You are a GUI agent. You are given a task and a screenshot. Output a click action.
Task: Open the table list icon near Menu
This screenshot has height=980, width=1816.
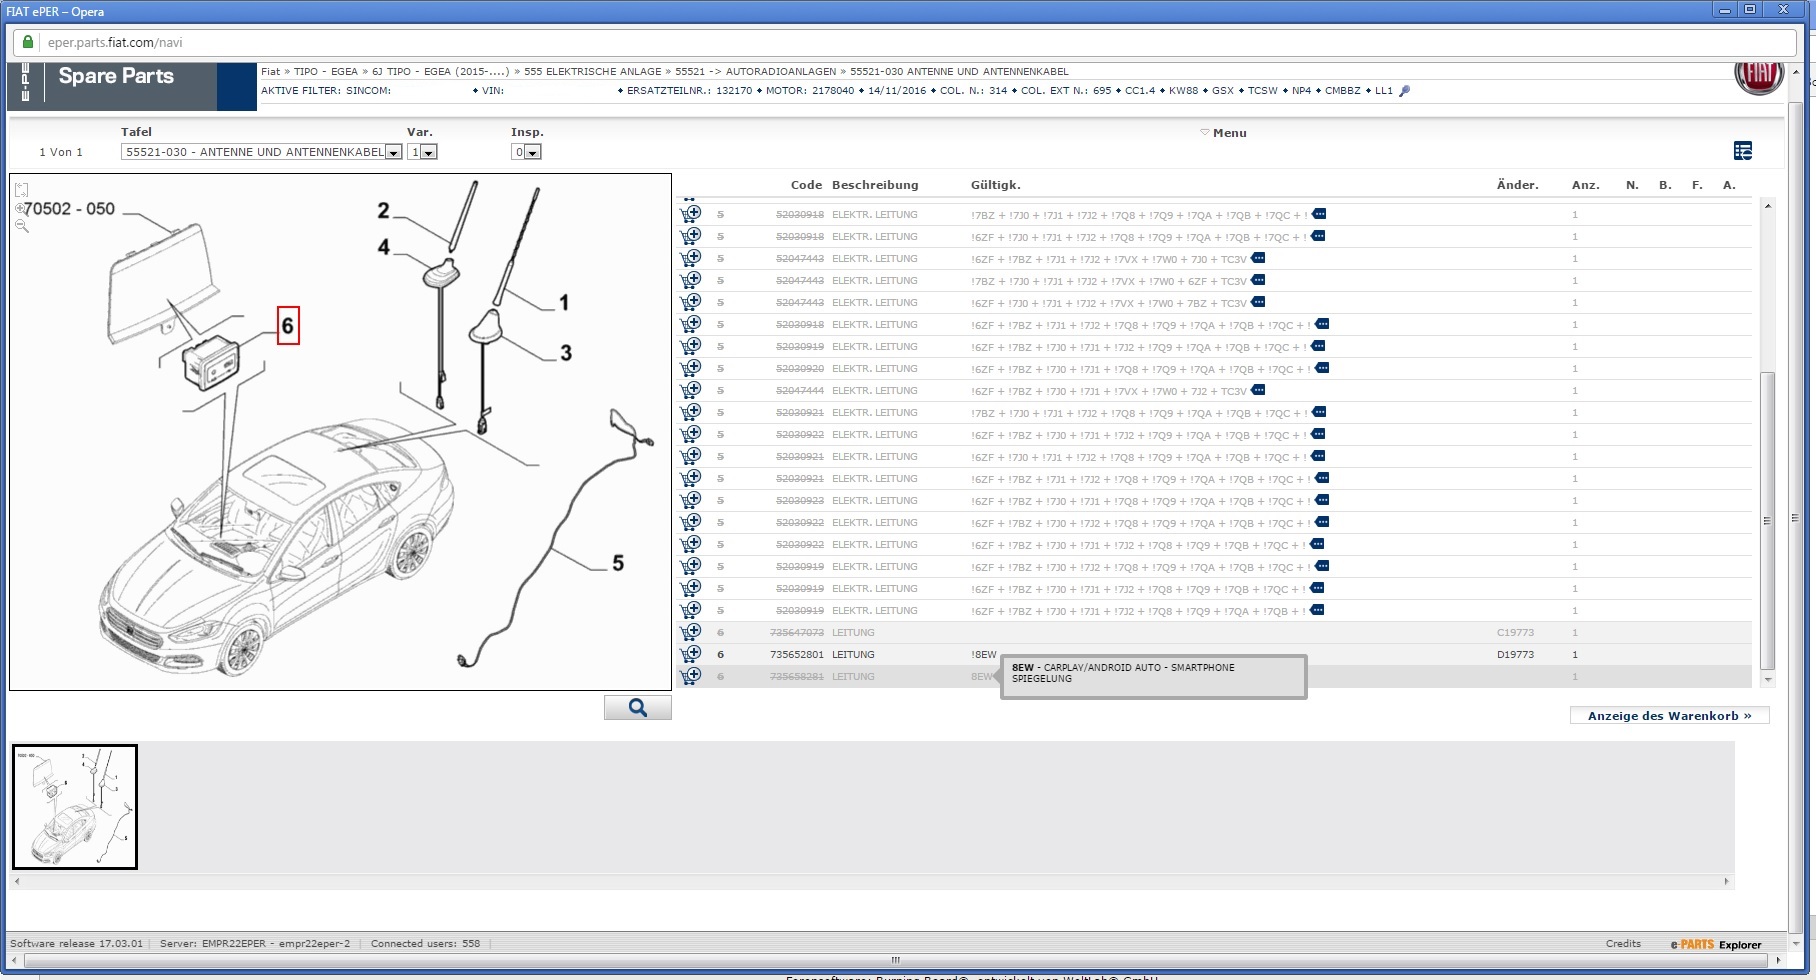(x=1742, y=151)
